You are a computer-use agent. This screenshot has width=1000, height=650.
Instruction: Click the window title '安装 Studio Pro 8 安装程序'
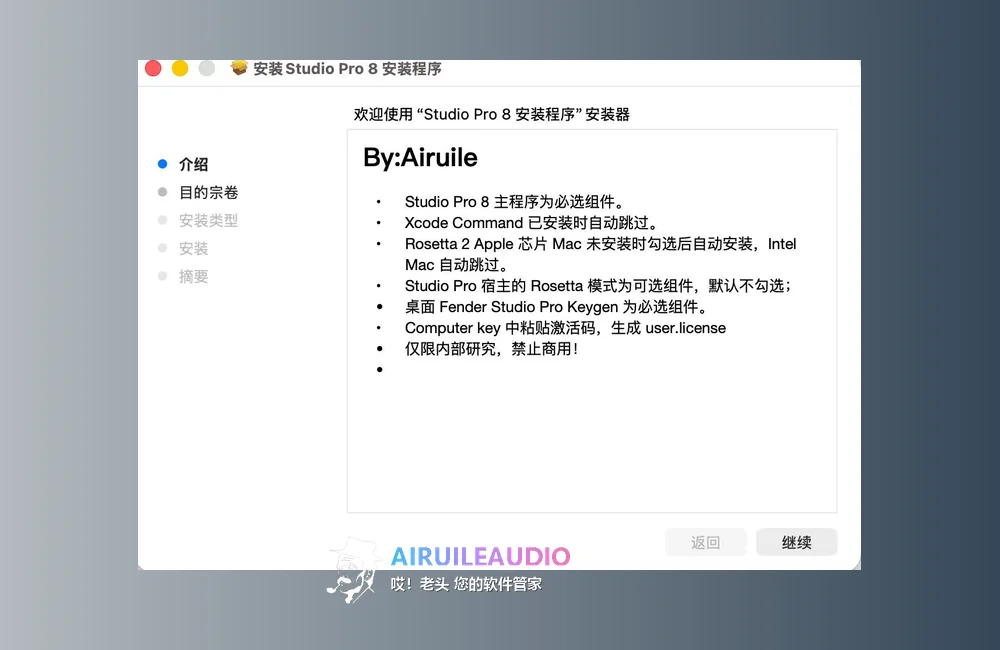coord(348,68)
